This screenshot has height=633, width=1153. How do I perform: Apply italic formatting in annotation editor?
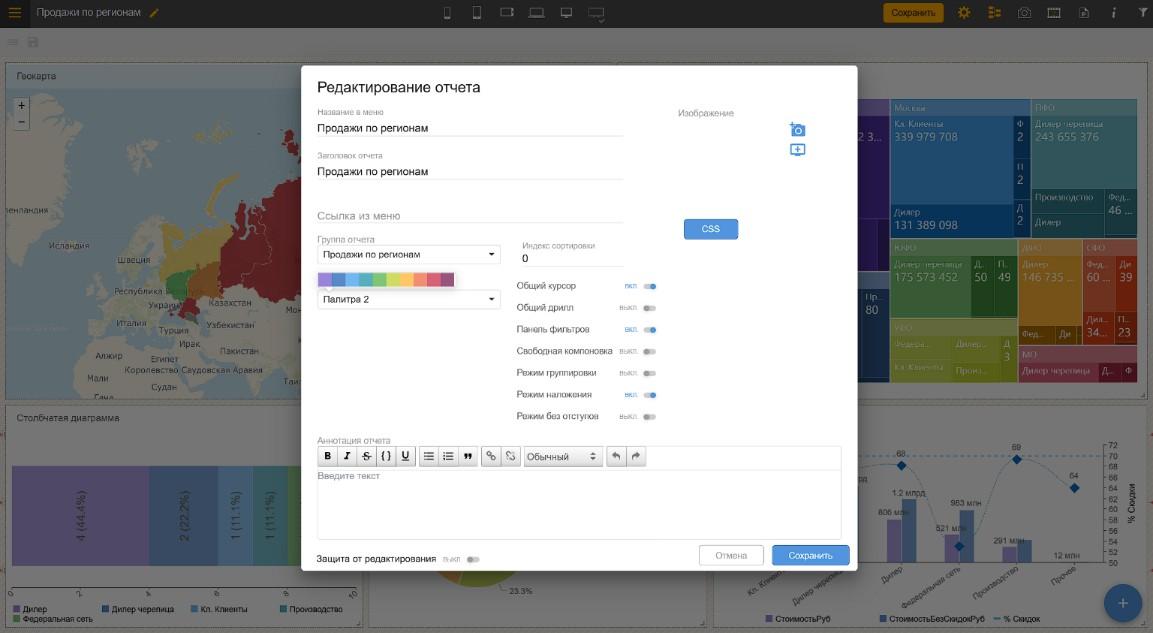click(x=347, y=456)
